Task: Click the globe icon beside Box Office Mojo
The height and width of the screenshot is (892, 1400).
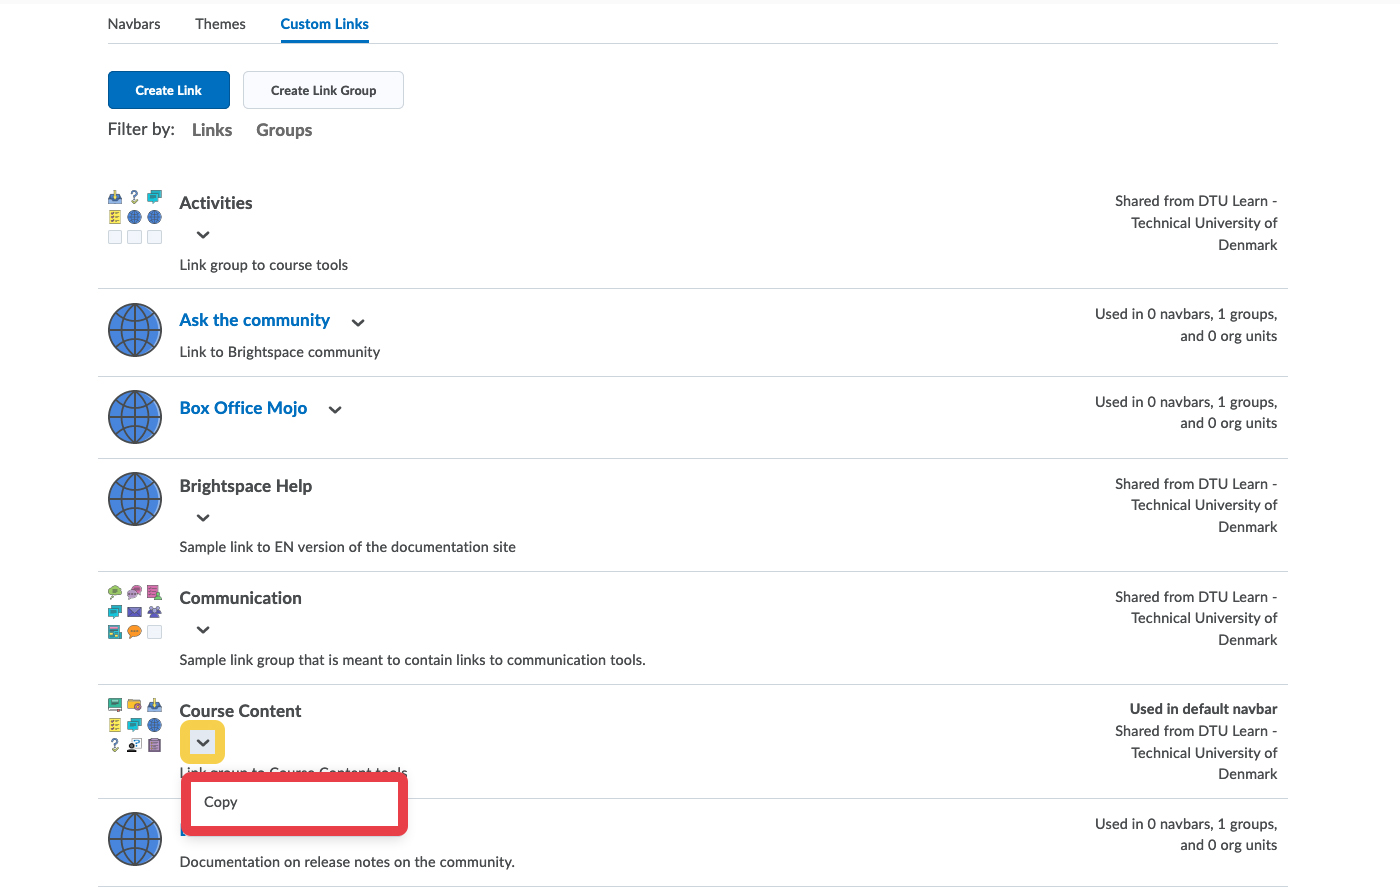Action: 134,417
